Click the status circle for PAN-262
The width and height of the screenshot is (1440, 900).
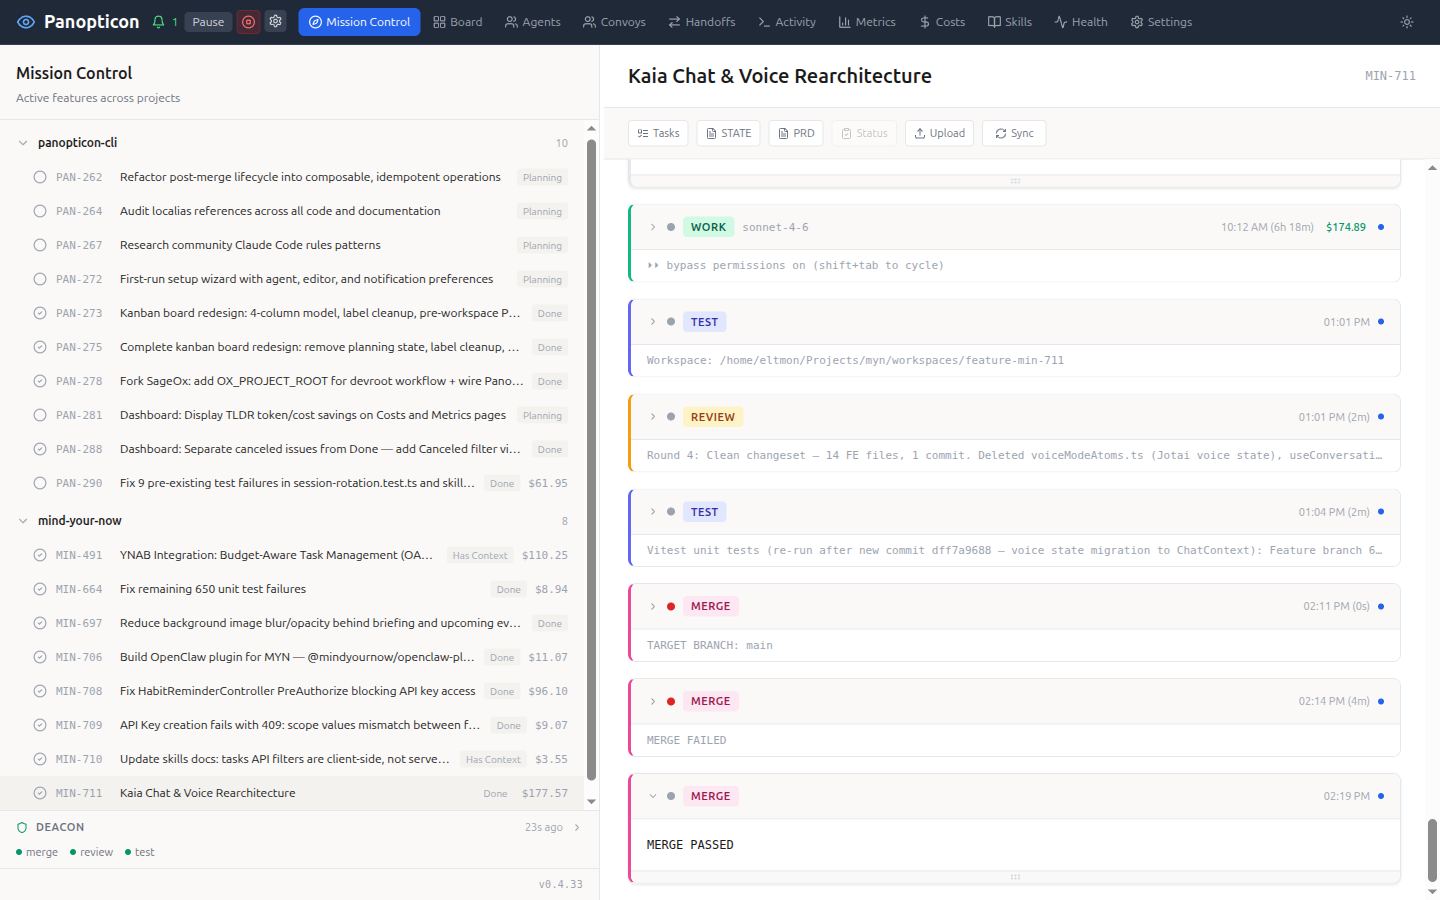pos(40,177)
